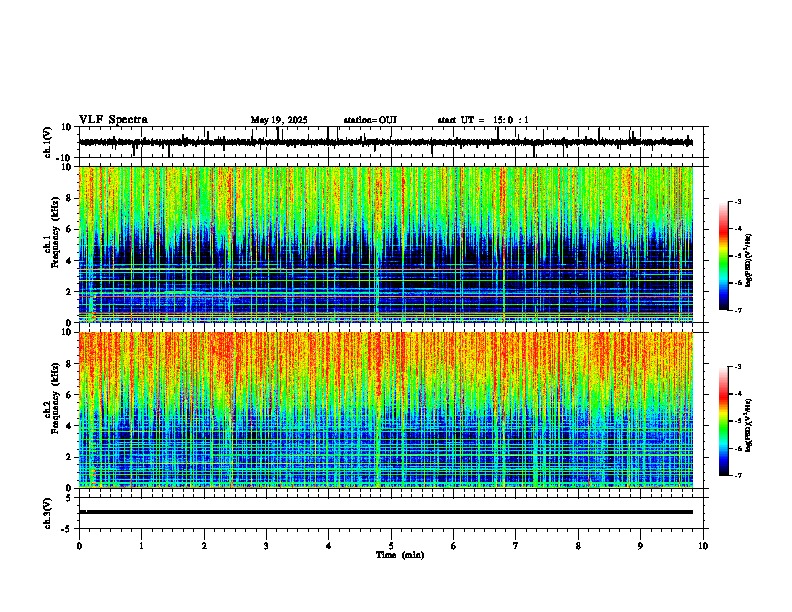Image resolution: width=792 pixels, height=612 pixels.
Task: Click the date text "May 19, 2025"
Action: pyautogui.click(x=279, y=120)
